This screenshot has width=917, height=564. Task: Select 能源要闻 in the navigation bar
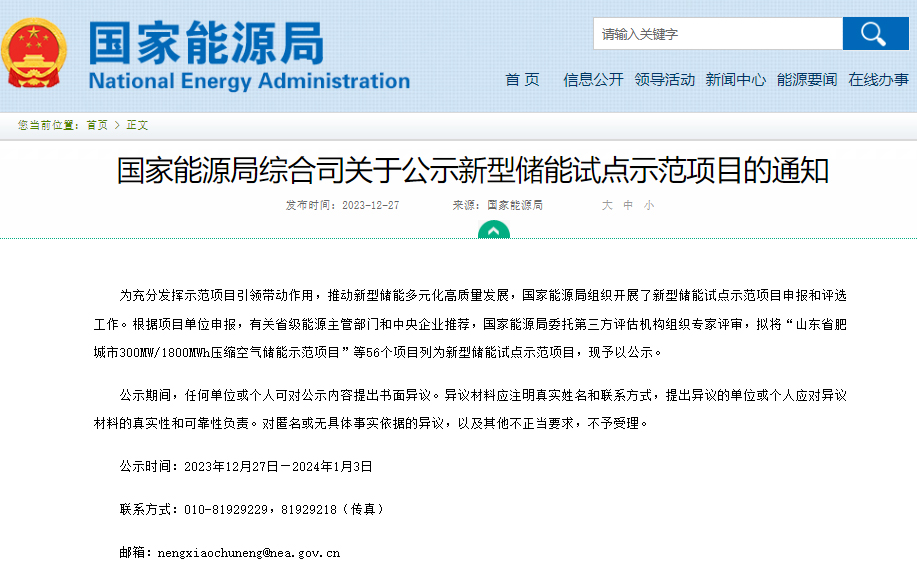coord(807,80)
